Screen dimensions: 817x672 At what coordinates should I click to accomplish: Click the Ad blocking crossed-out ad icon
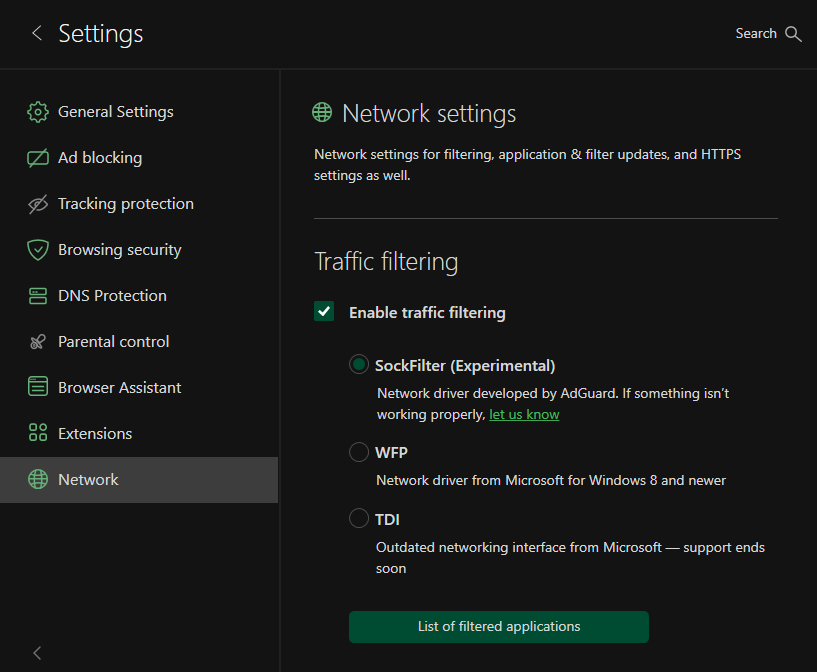(37, 157)
